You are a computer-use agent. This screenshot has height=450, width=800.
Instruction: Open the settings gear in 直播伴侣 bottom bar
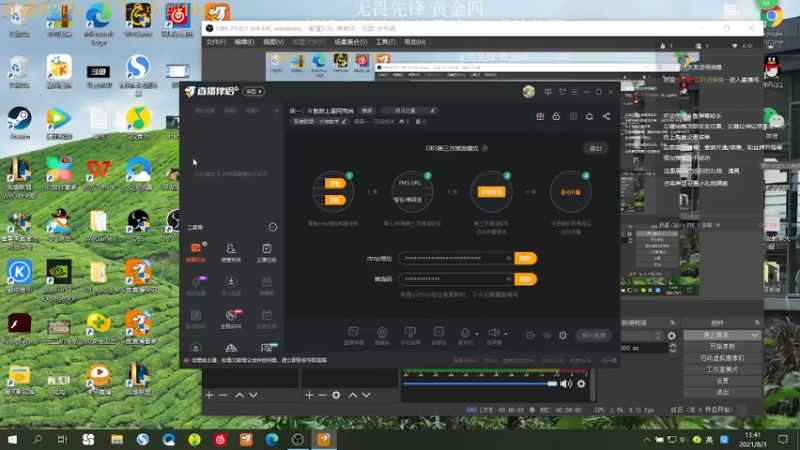point(563,335)
